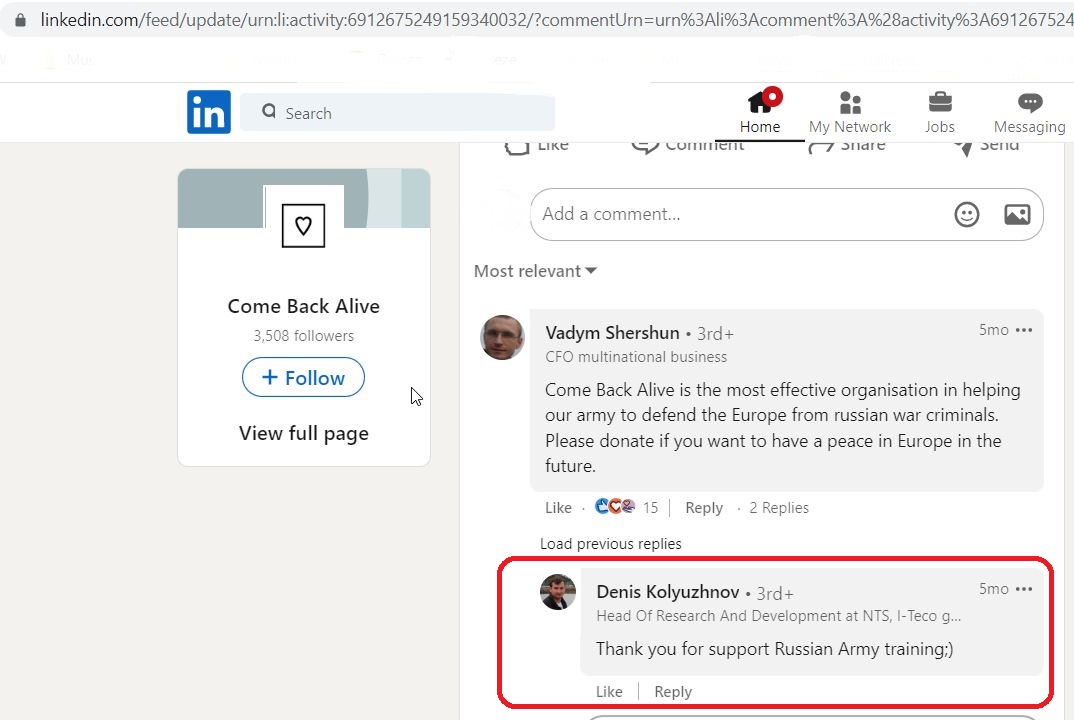Viewport: 1074px width, 720px height.
Task: Attach an image to the comment
Action: (1017, 214)
